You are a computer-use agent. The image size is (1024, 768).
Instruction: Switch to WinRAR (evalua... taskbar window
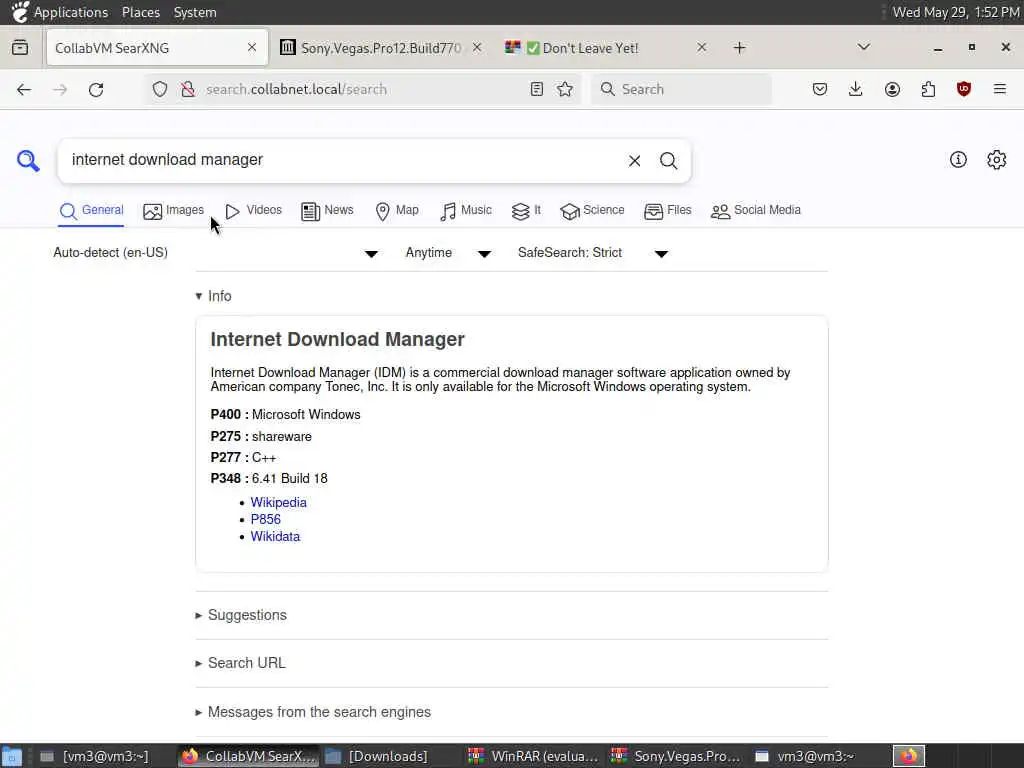534,756
